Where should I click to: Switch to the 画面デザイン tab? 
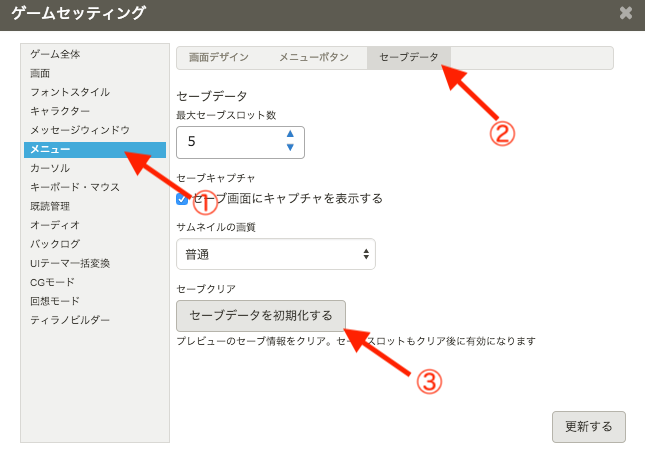coord(218,57)
